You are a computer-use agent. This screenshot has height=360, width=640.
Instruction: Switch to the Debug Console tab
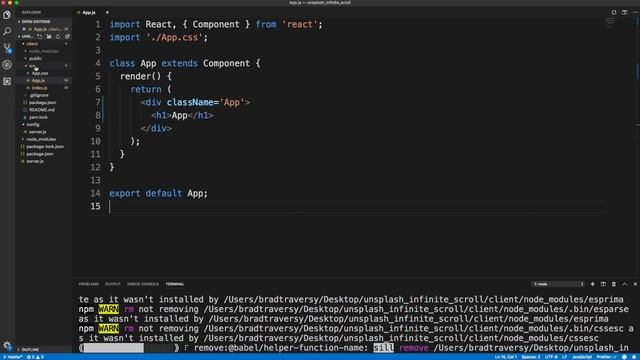click(143, 284)
